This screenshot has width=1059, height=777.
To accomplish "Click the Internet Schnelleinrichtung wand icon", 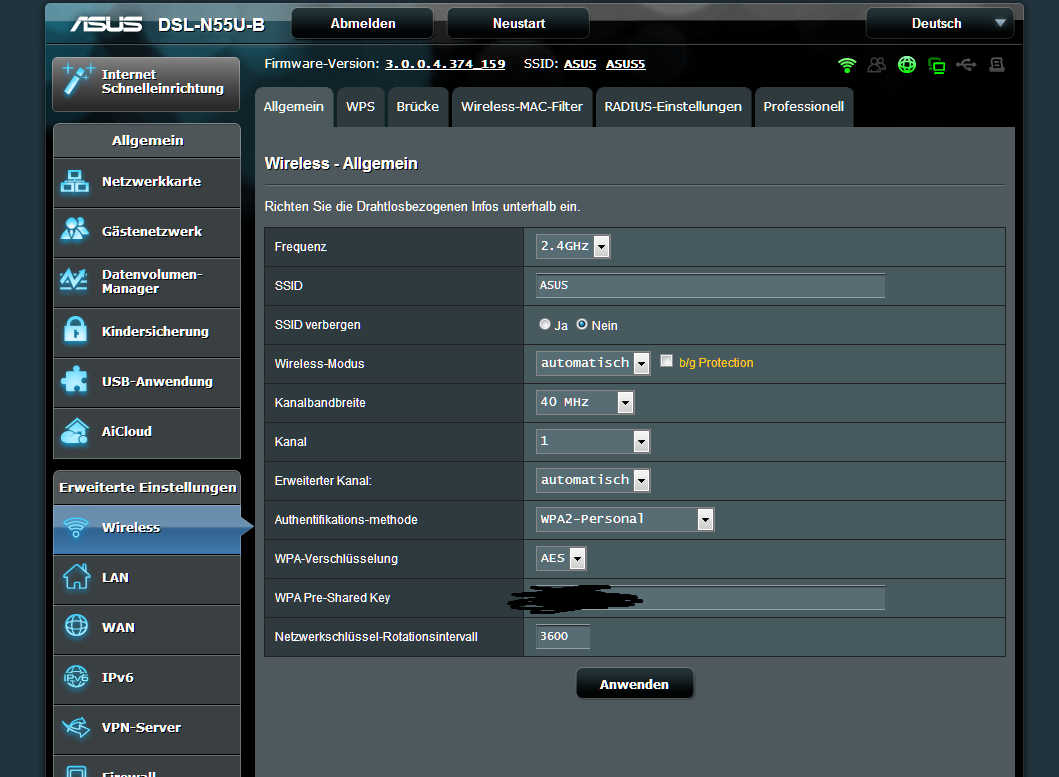I will point(77,80).
